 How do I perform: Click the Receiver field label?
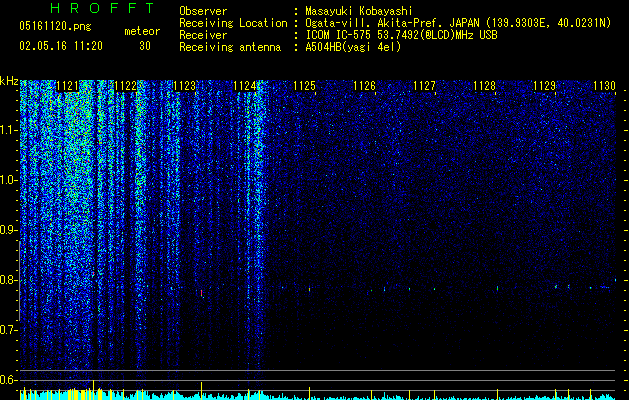point(203,35)
